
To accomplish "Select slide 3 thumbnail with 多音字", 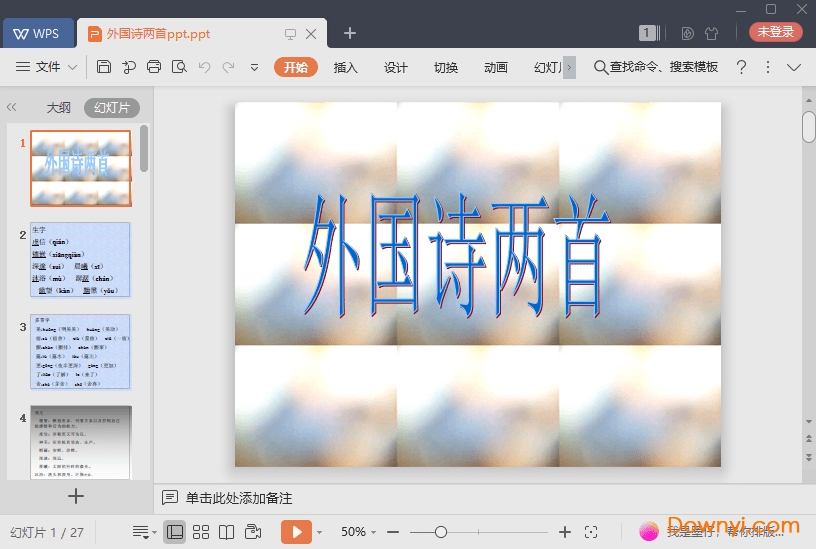I will click(81, 351).
